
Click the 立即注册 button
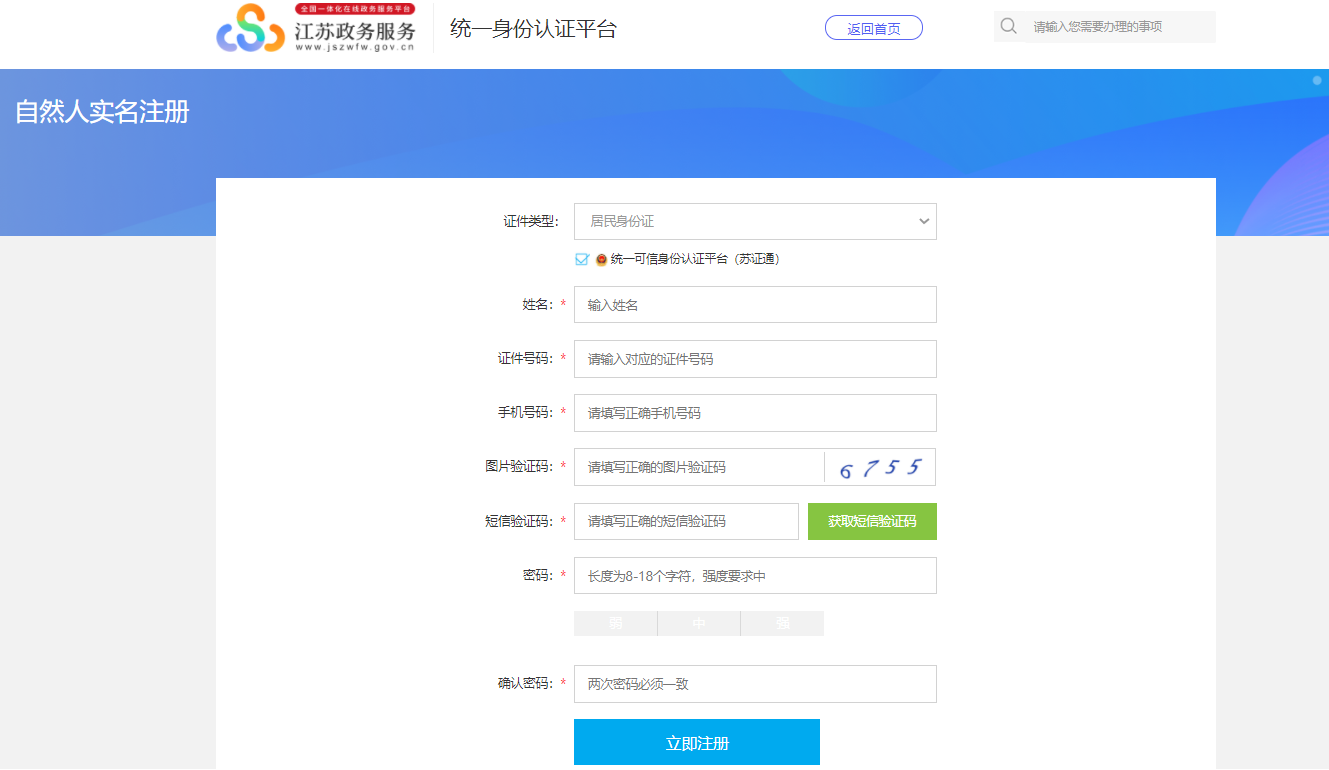point(696,742)
